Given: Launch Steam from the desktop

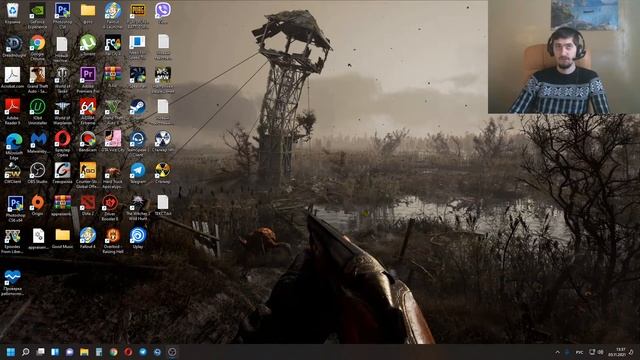Looking at the screenshot, I should click(x=138, y=110).
